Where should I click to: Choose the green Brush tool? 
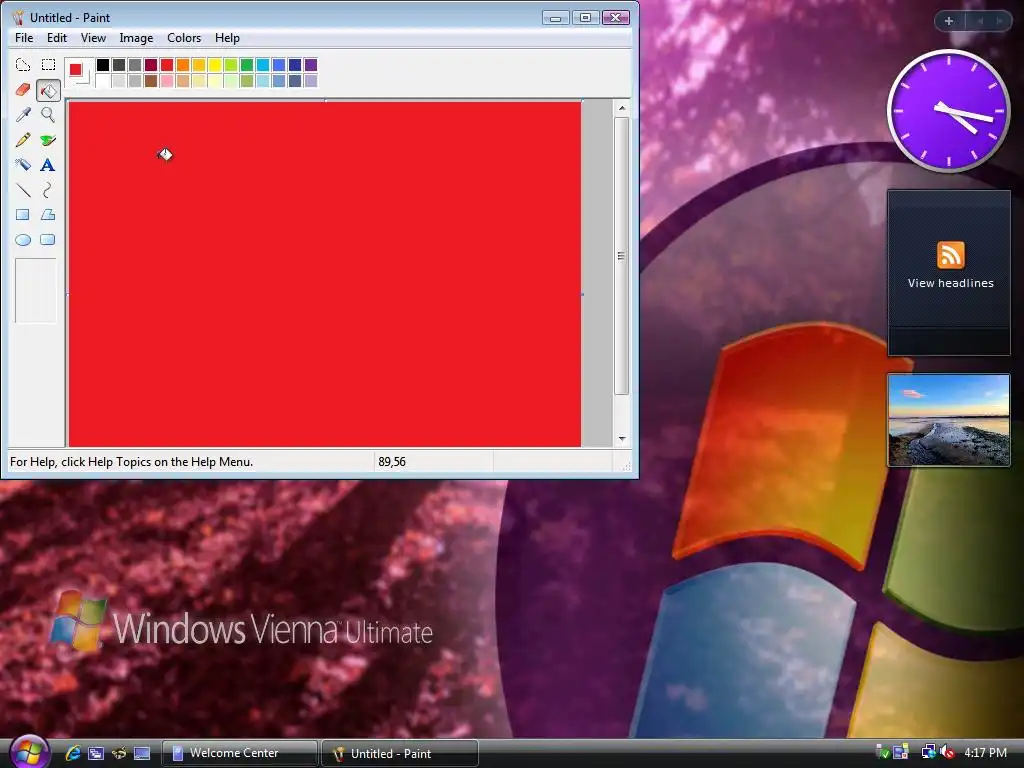(x=48, y=140)
